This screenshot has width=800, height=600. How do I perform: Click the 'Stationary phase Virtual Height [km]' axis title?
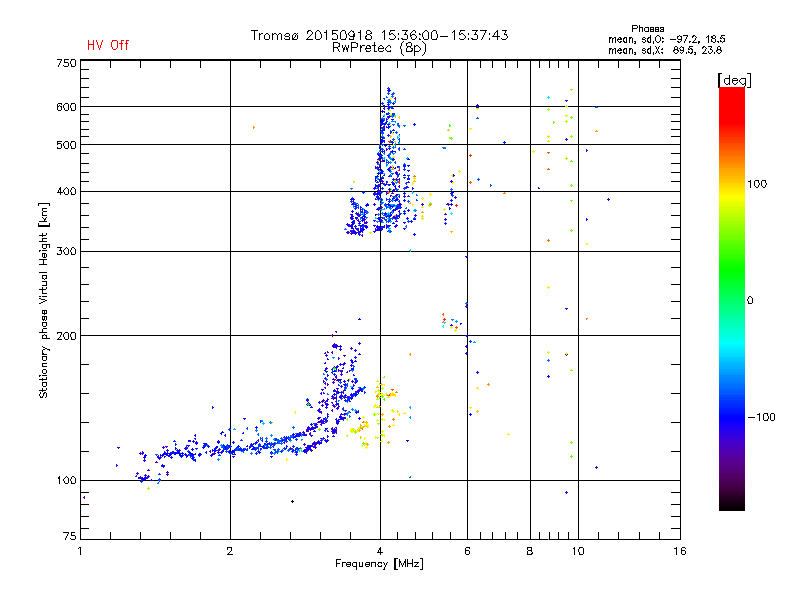pos(44,300)
